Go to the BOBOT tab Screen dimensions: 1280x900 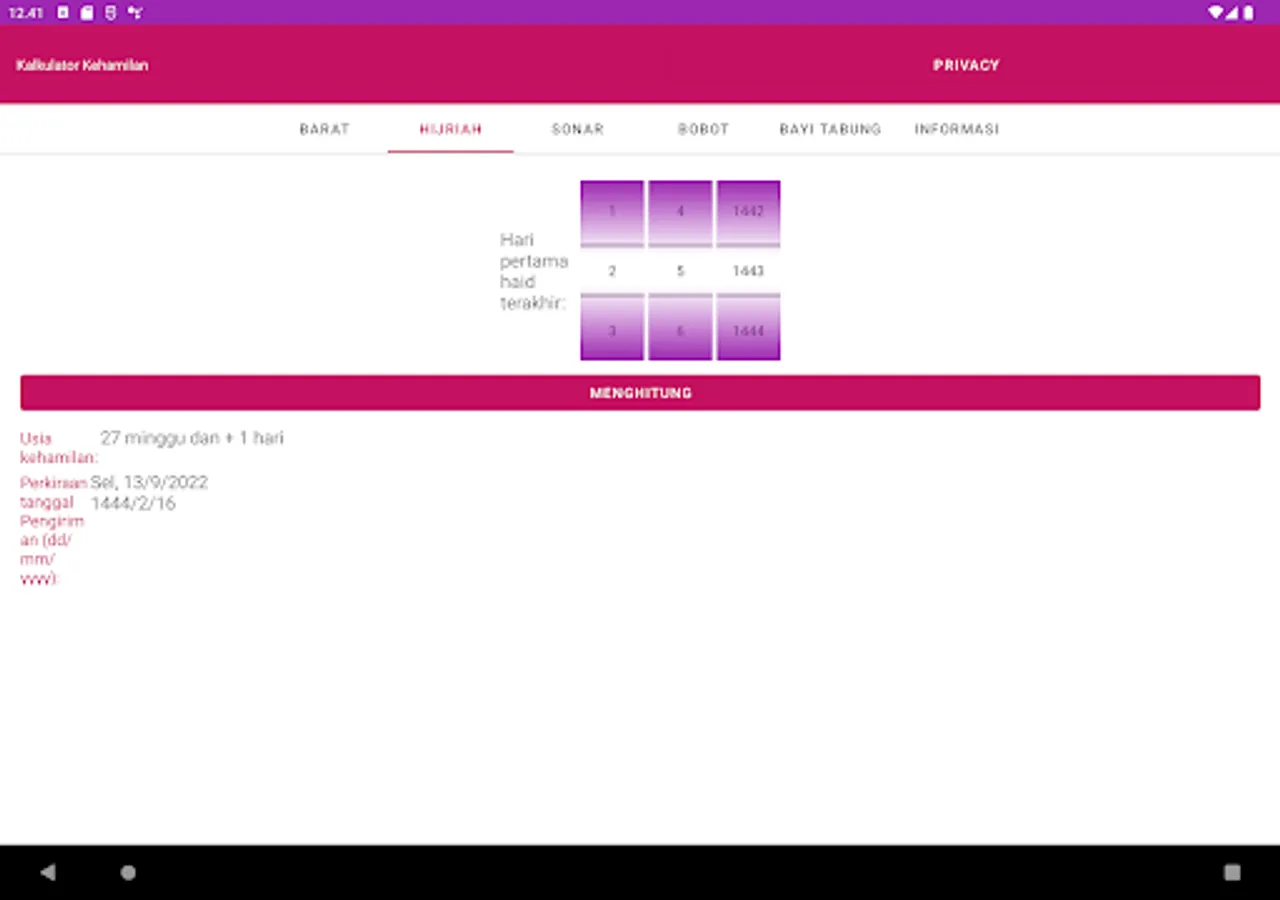[x=703, y=129]
